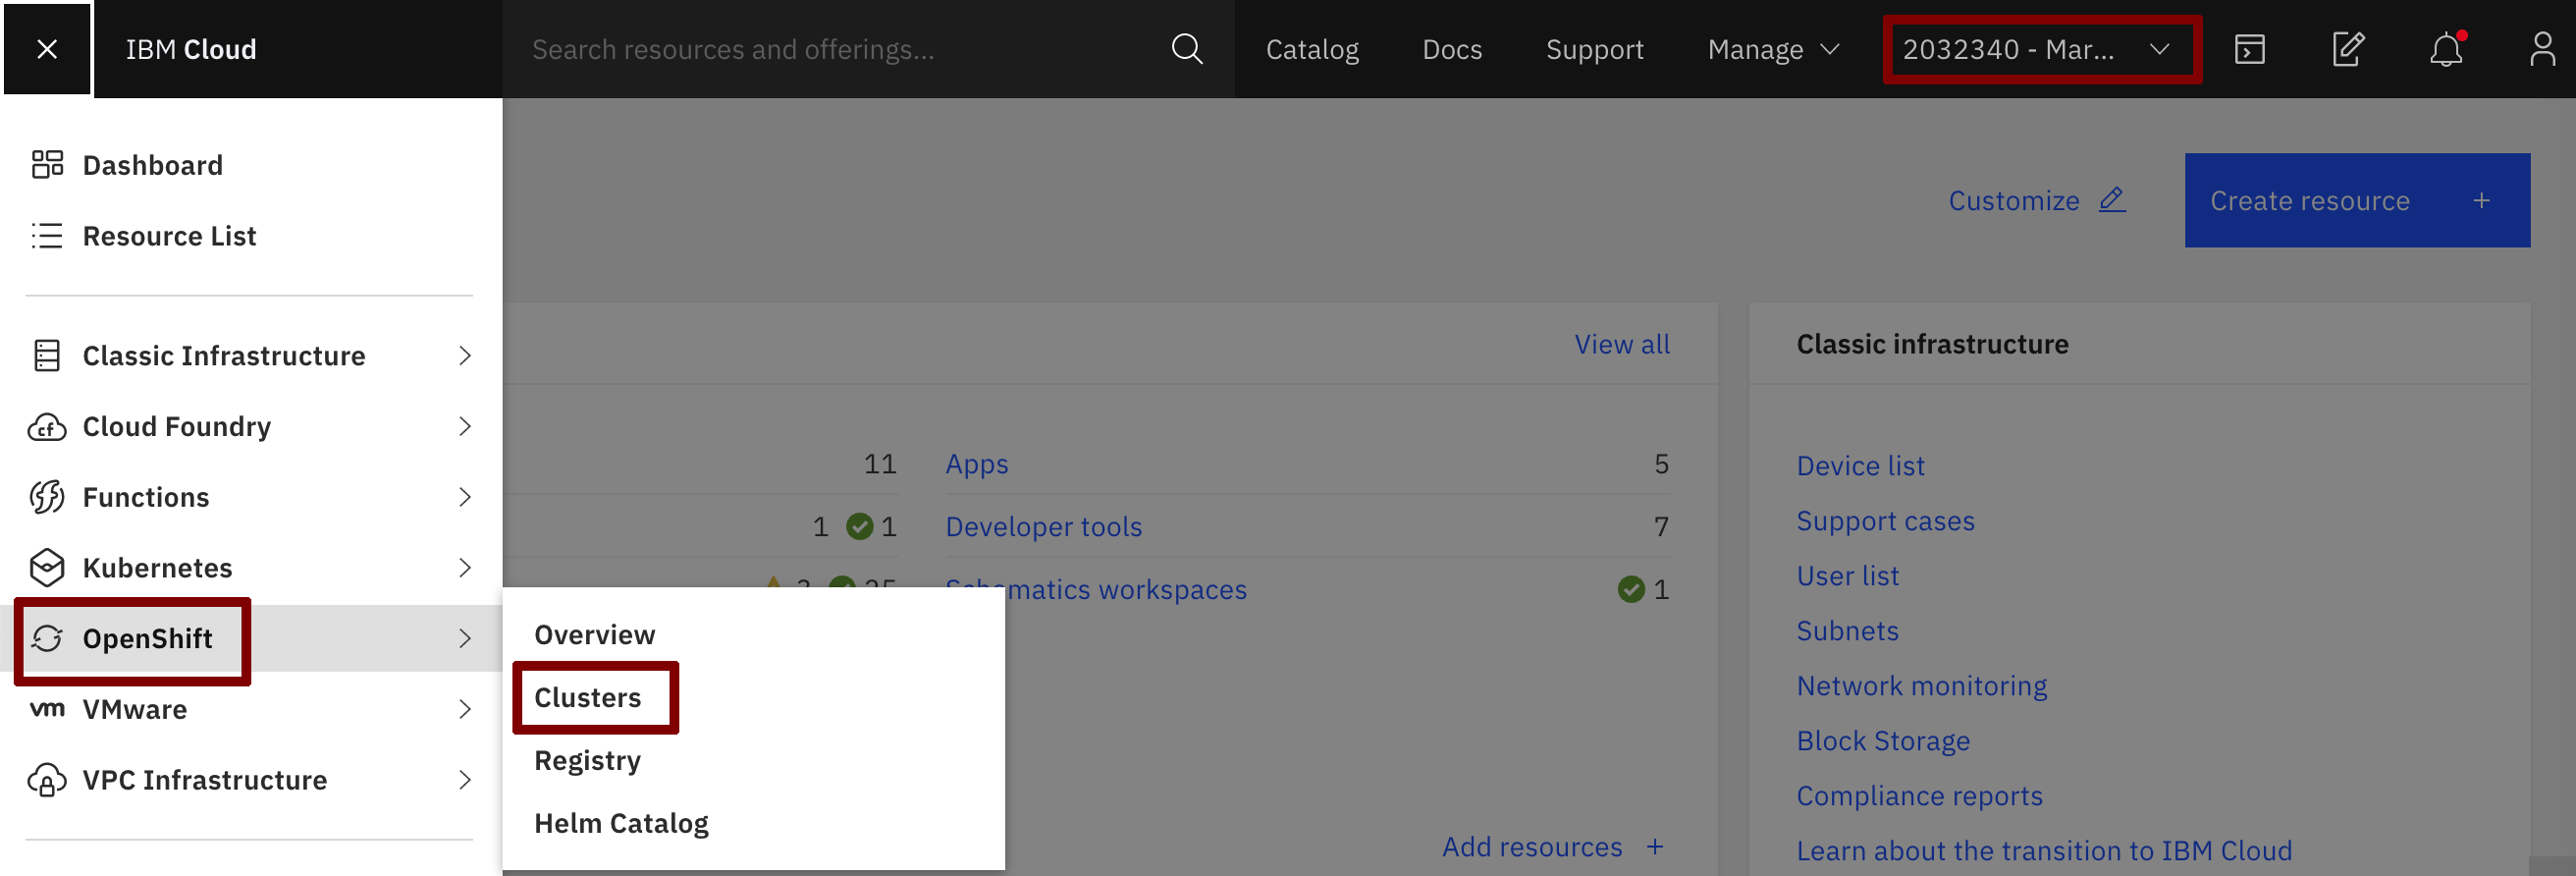Open the notifications bell
The height and width of the screenshot is (876, 2576).
(2445, 49)
